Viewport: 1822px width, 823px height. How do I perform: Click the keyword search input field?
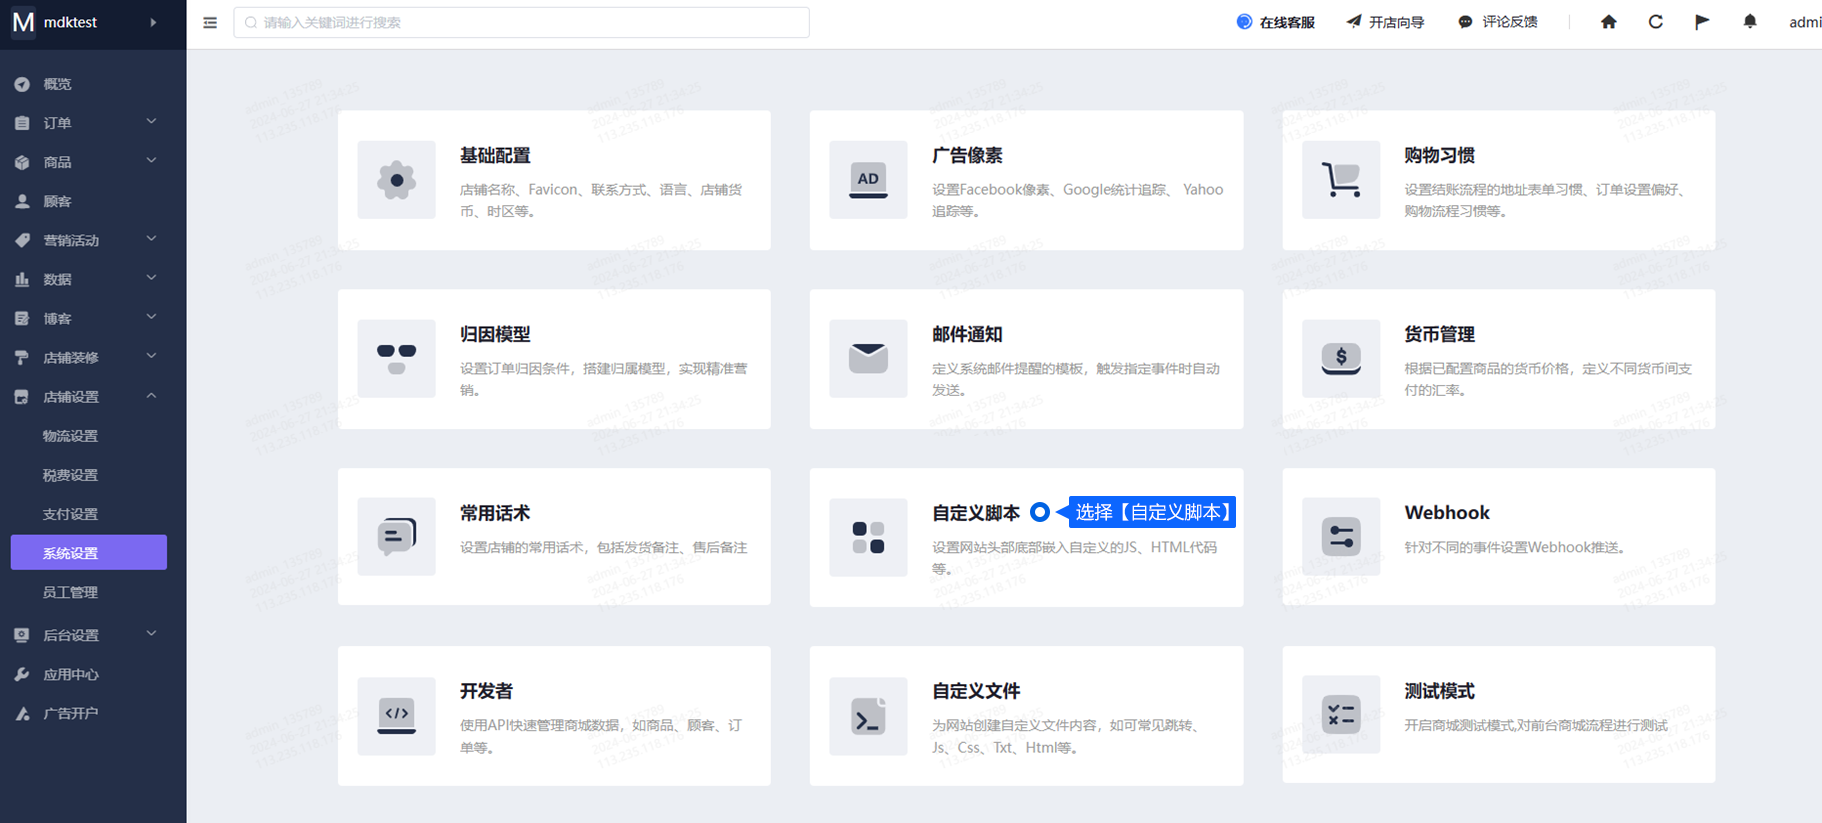tap(521, 22)
